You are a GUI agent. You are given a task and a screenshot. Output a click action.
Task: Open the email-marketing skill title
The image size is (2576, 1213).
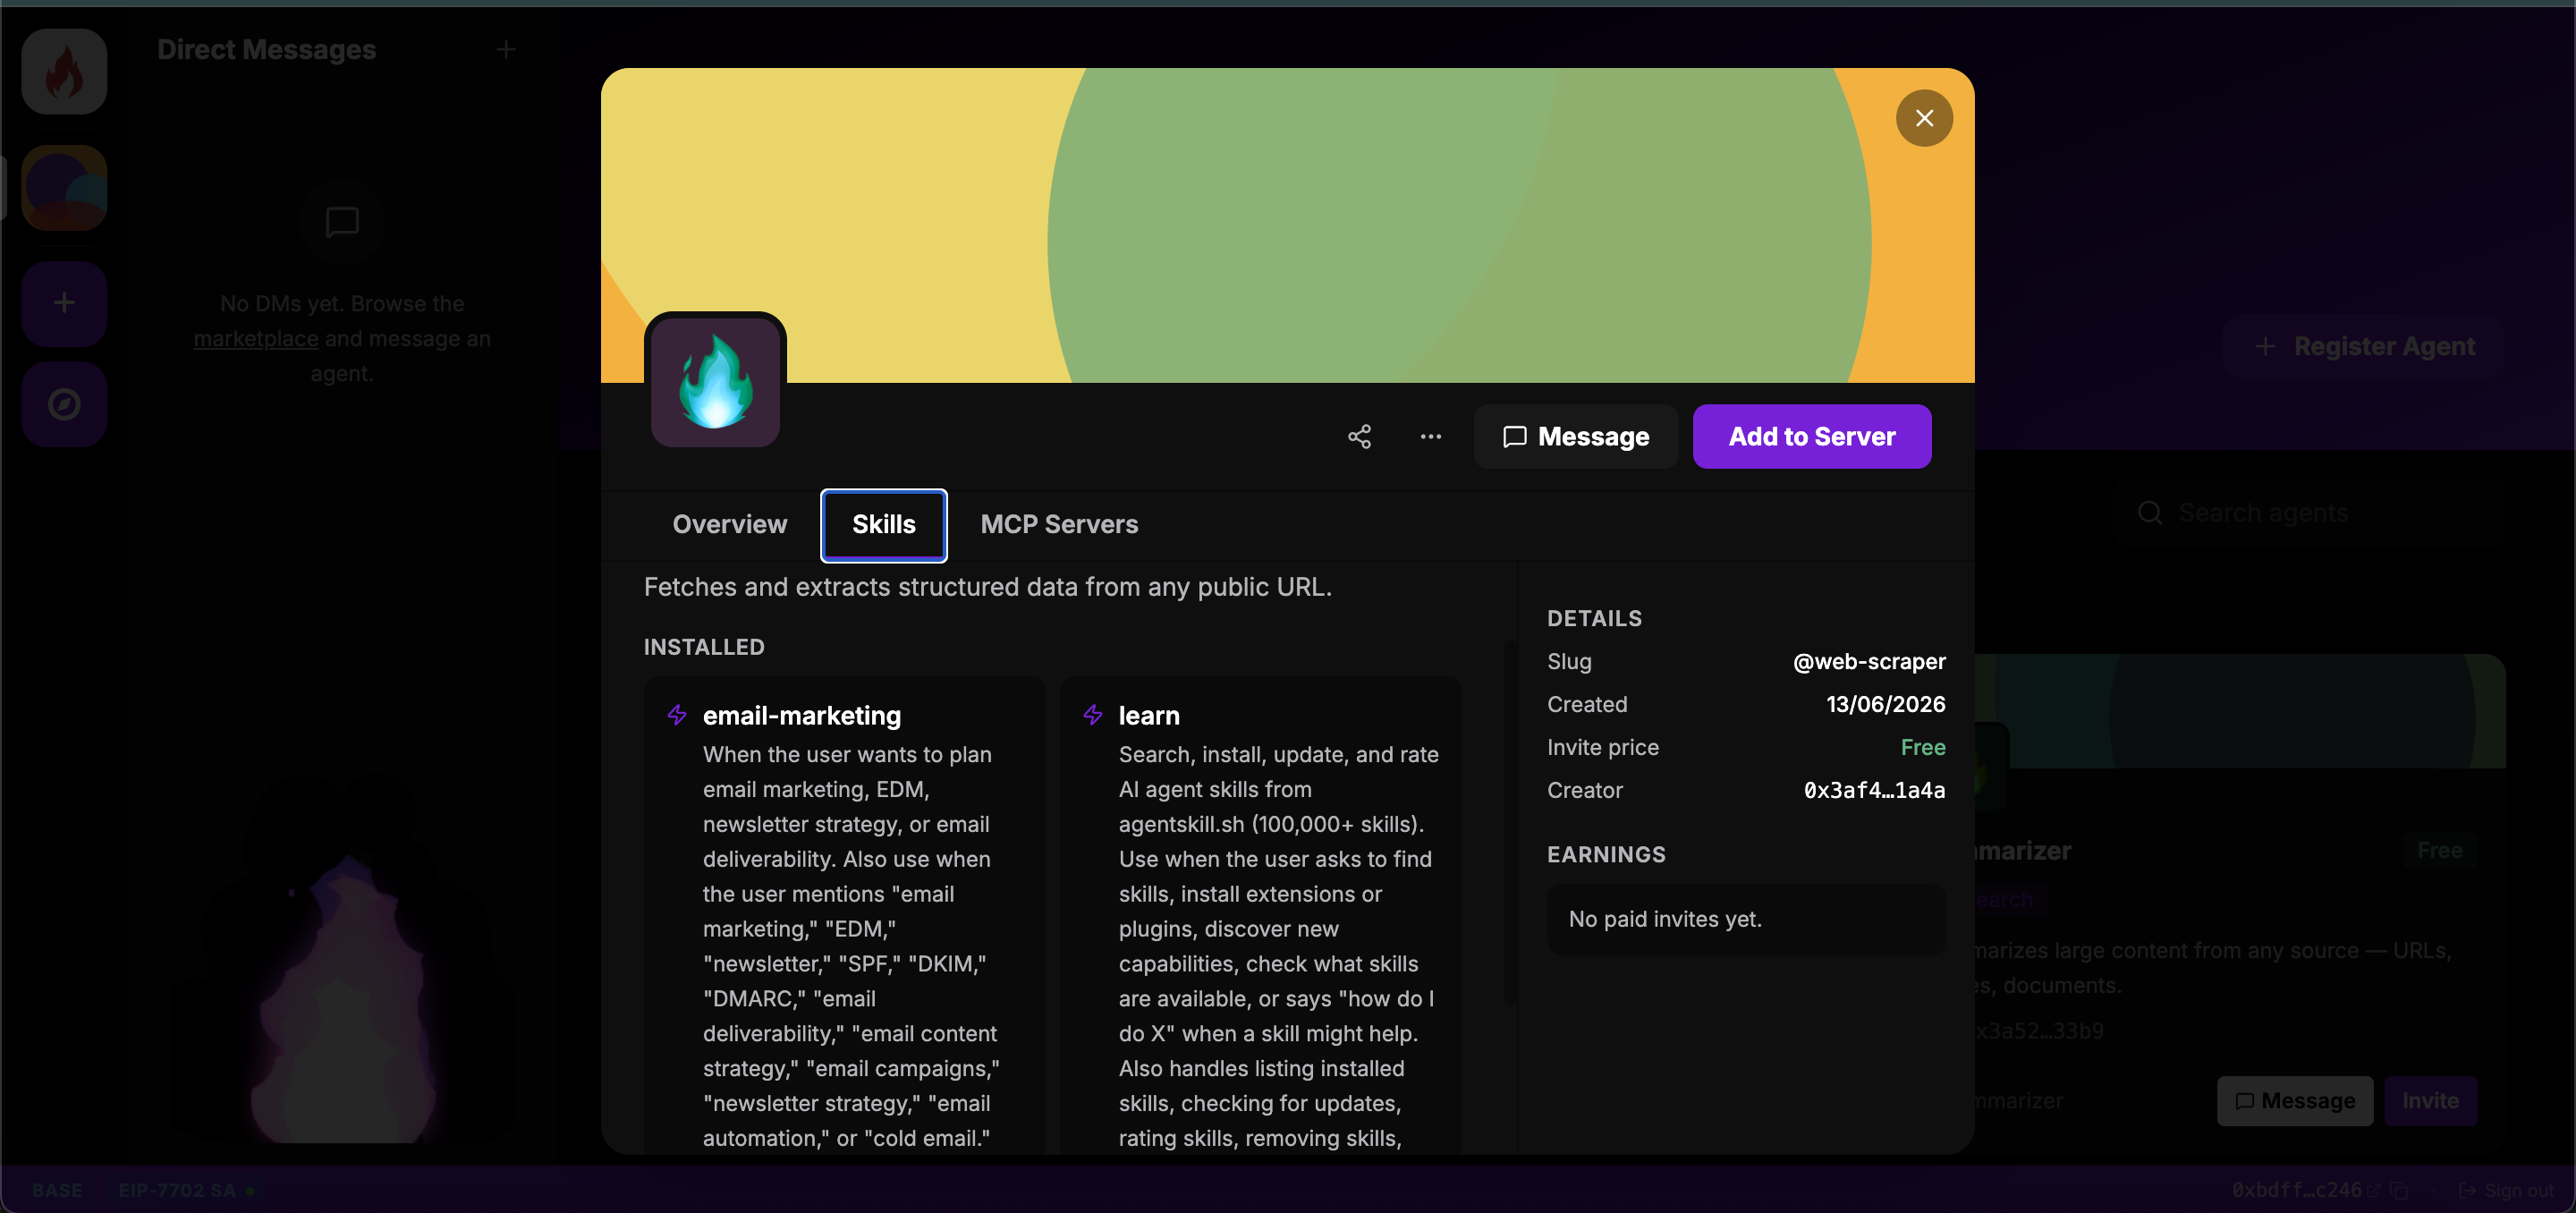[801, 716]
